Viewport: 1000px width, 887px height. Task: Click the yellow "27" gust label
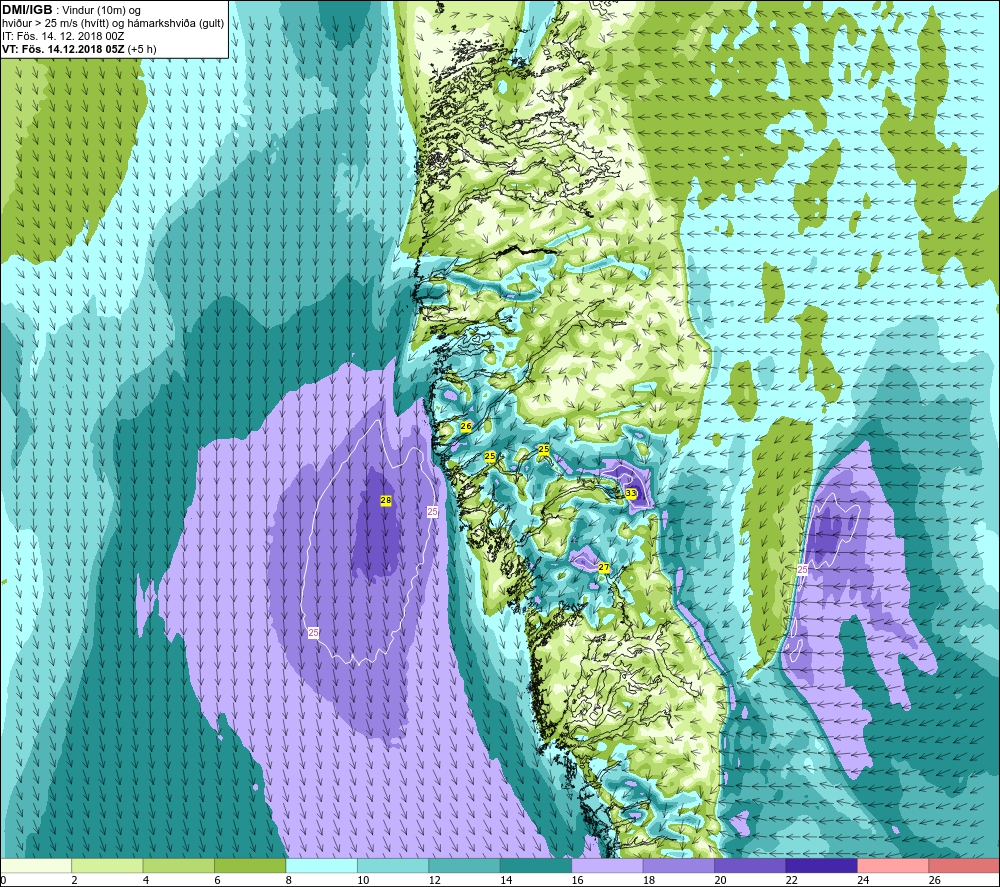603,568
